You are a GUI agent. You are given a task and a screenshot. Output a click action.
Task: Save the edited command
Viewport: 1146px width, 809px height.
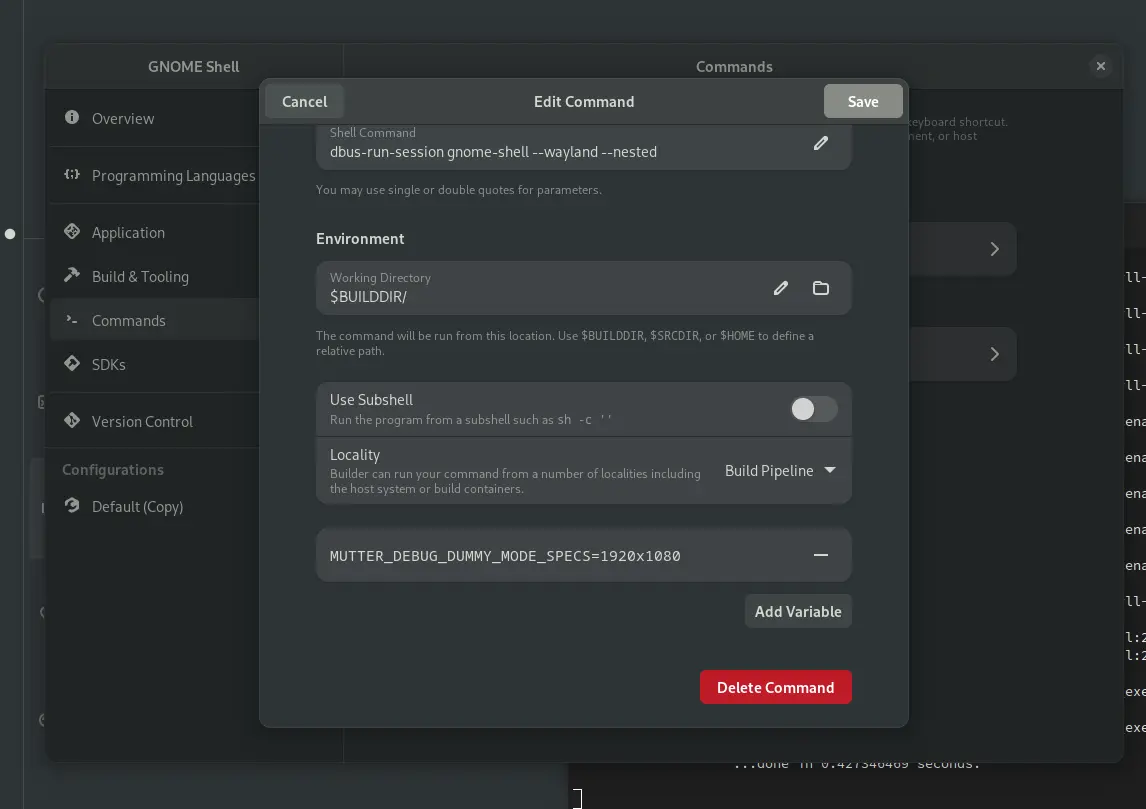862,100
